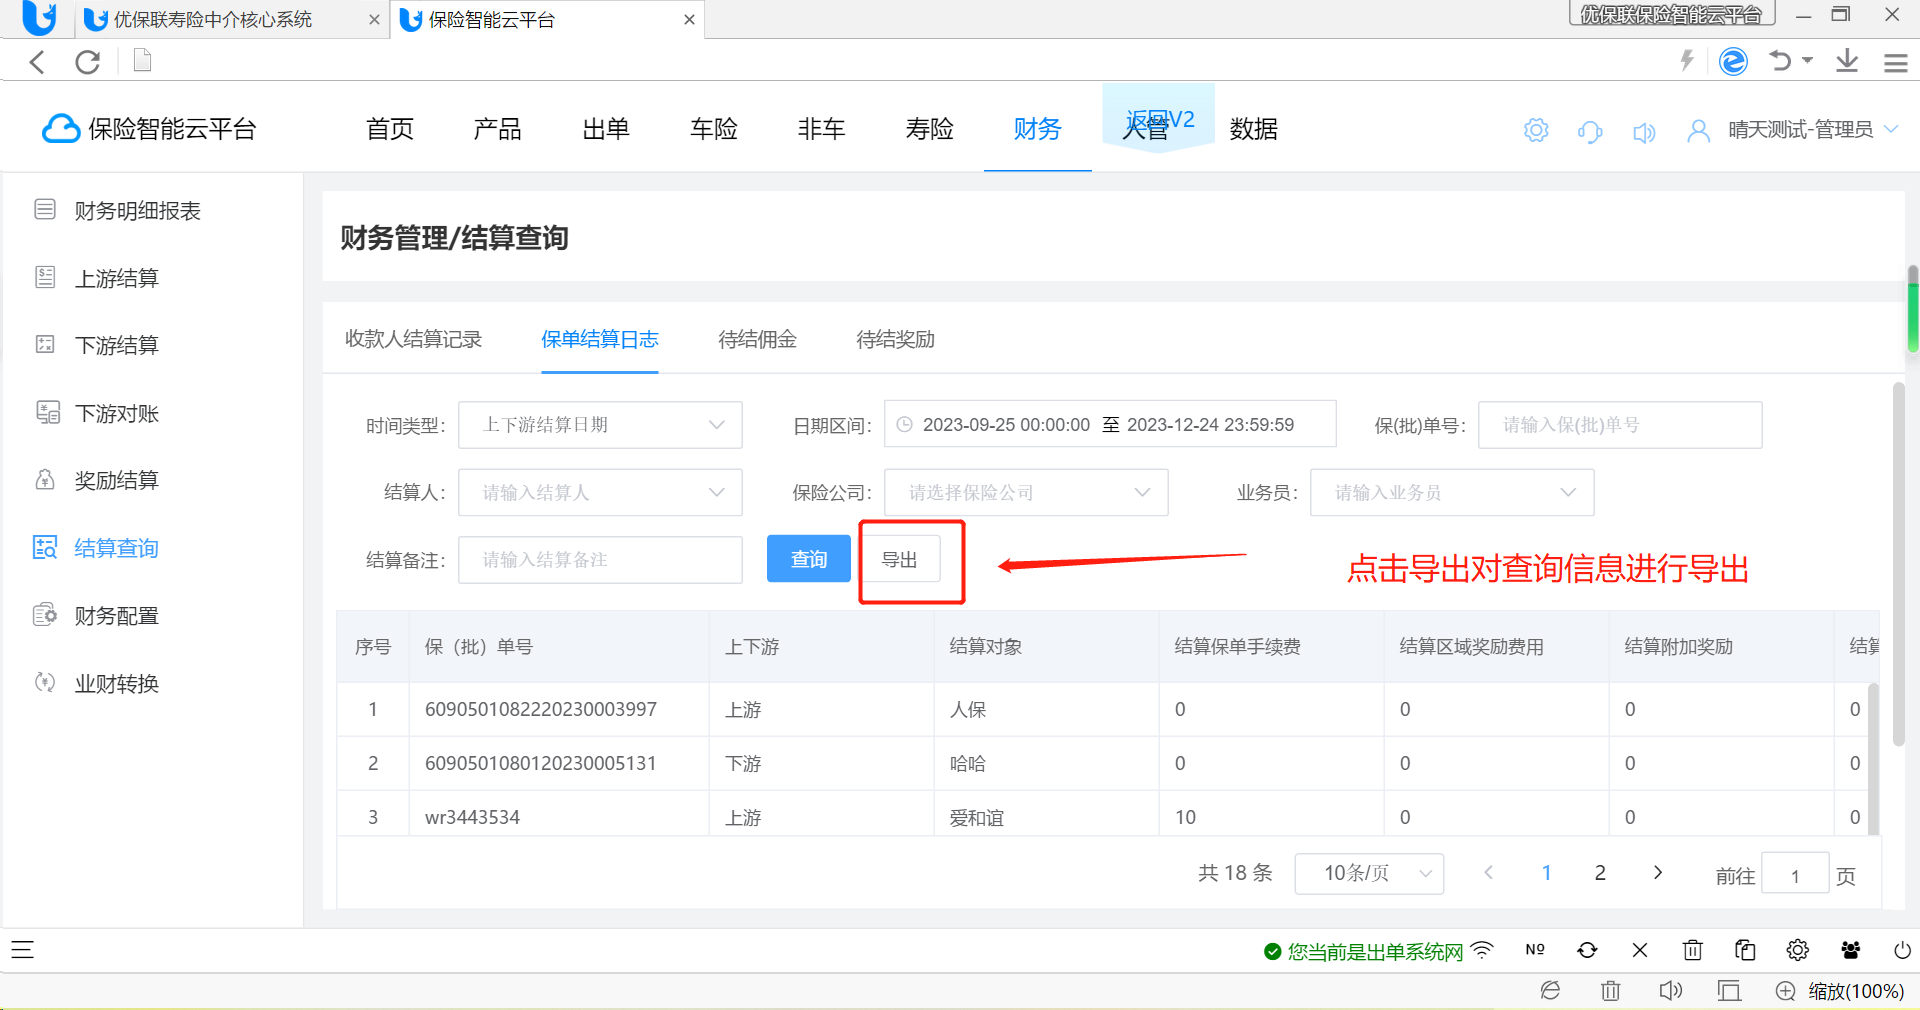The image size is (1920, 1010).
Task: Open 下游结算 in the sidebar
Action: 117,345
